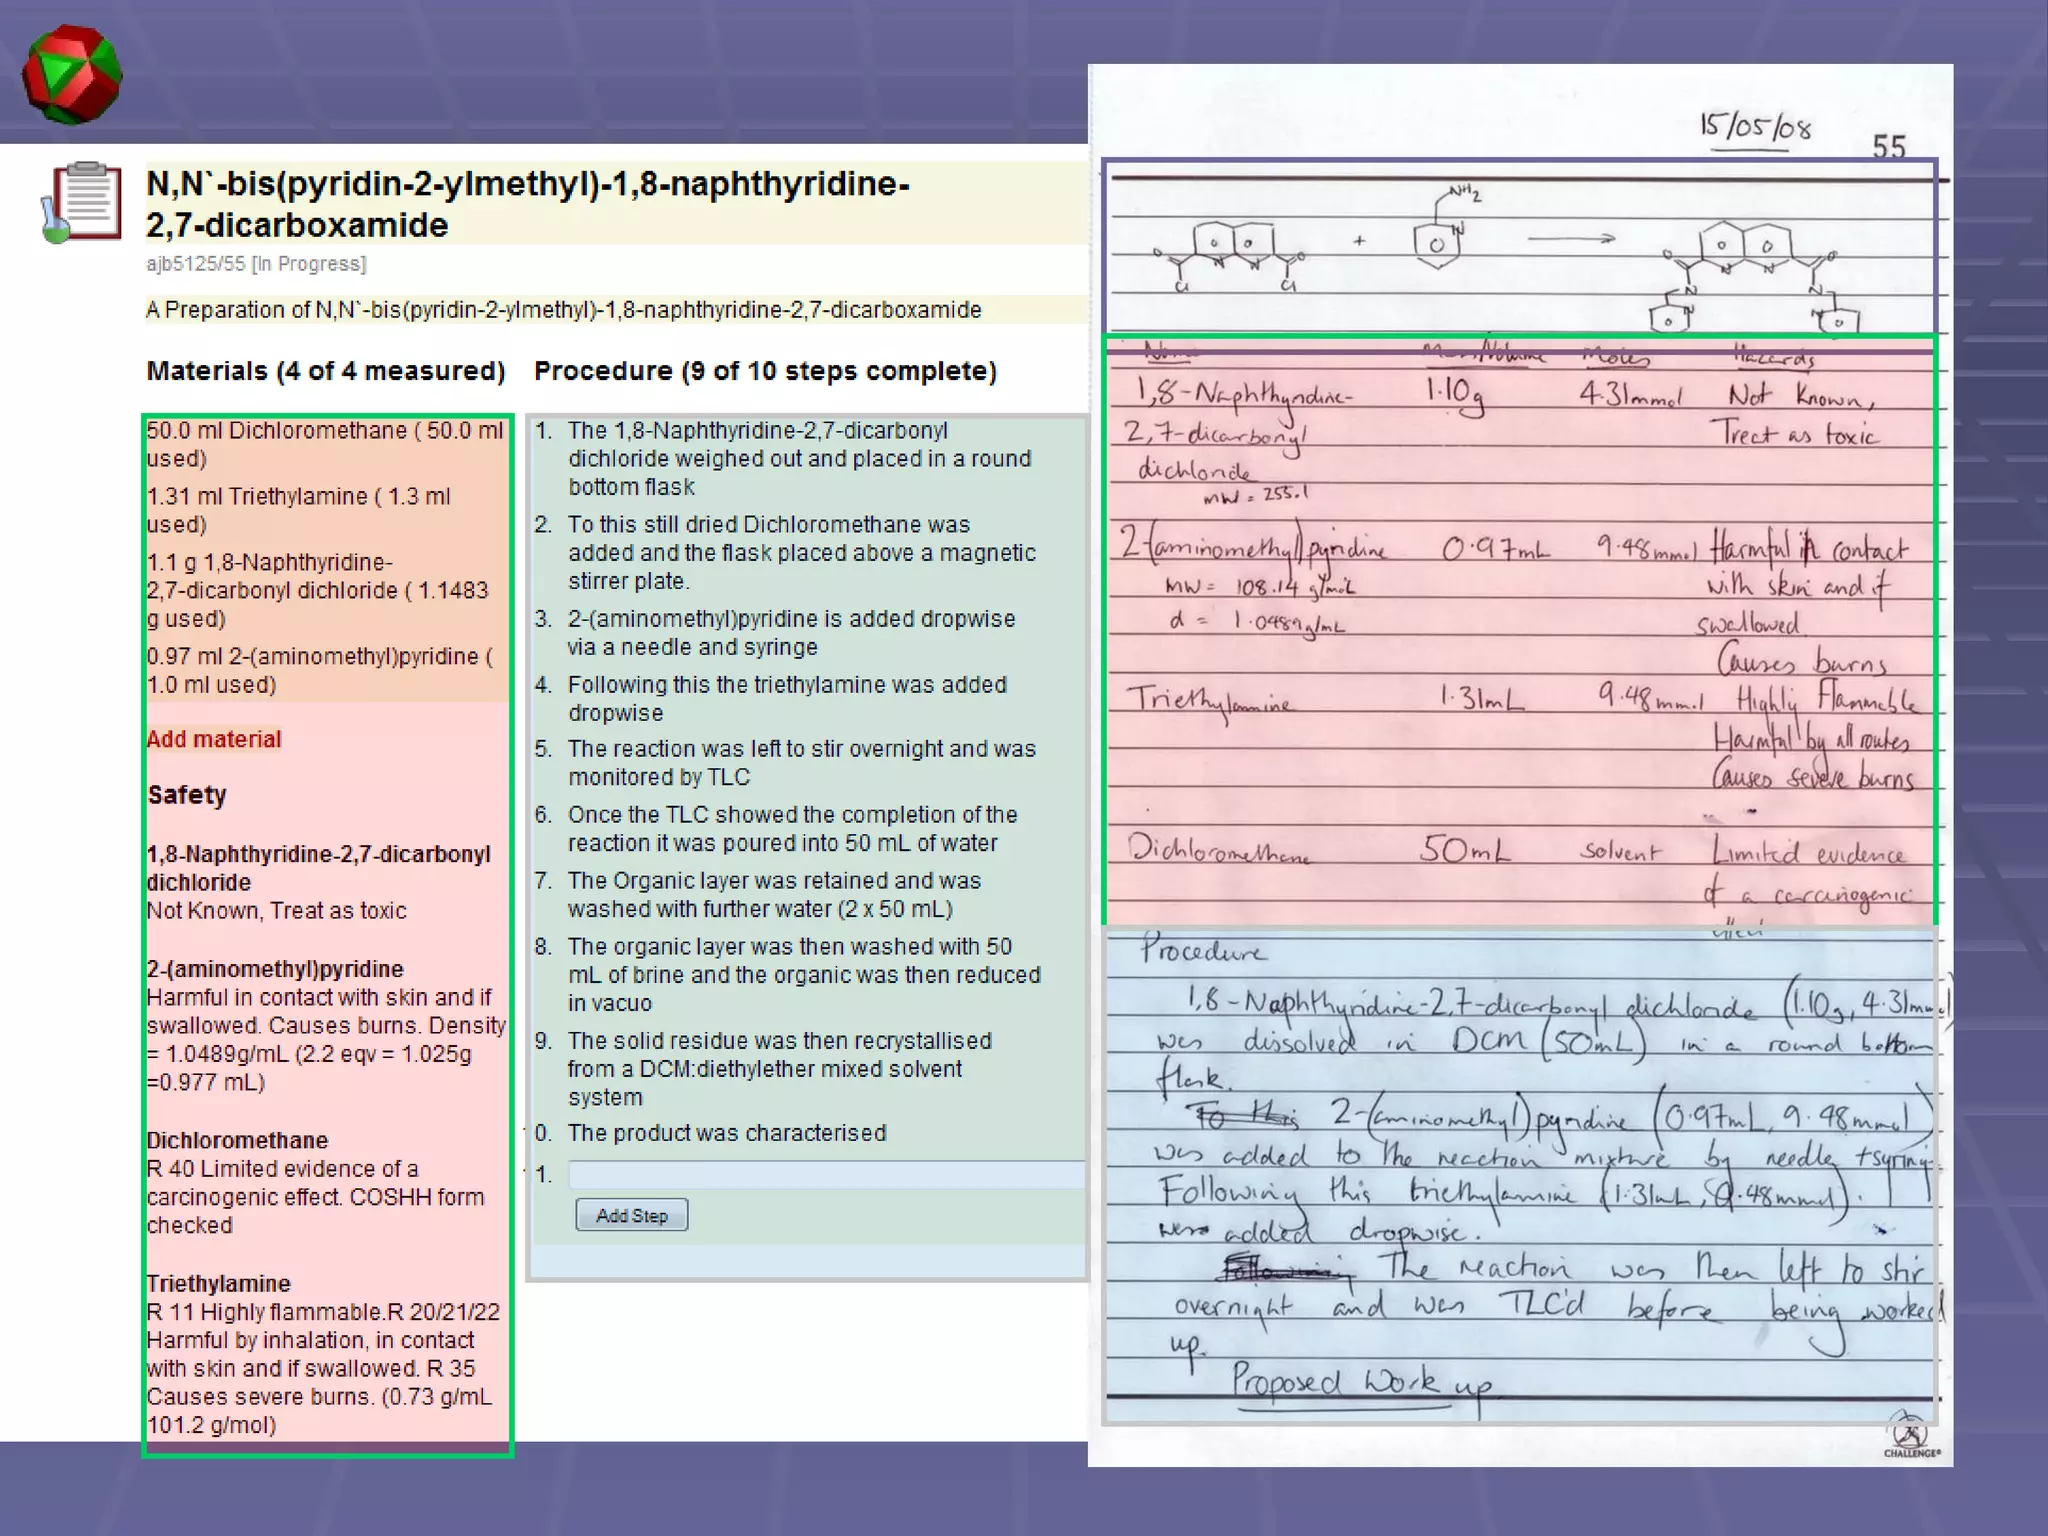2048x1536 pixels.
Task: Click the step 'The product was characterised'
Action: point(726,1133)
